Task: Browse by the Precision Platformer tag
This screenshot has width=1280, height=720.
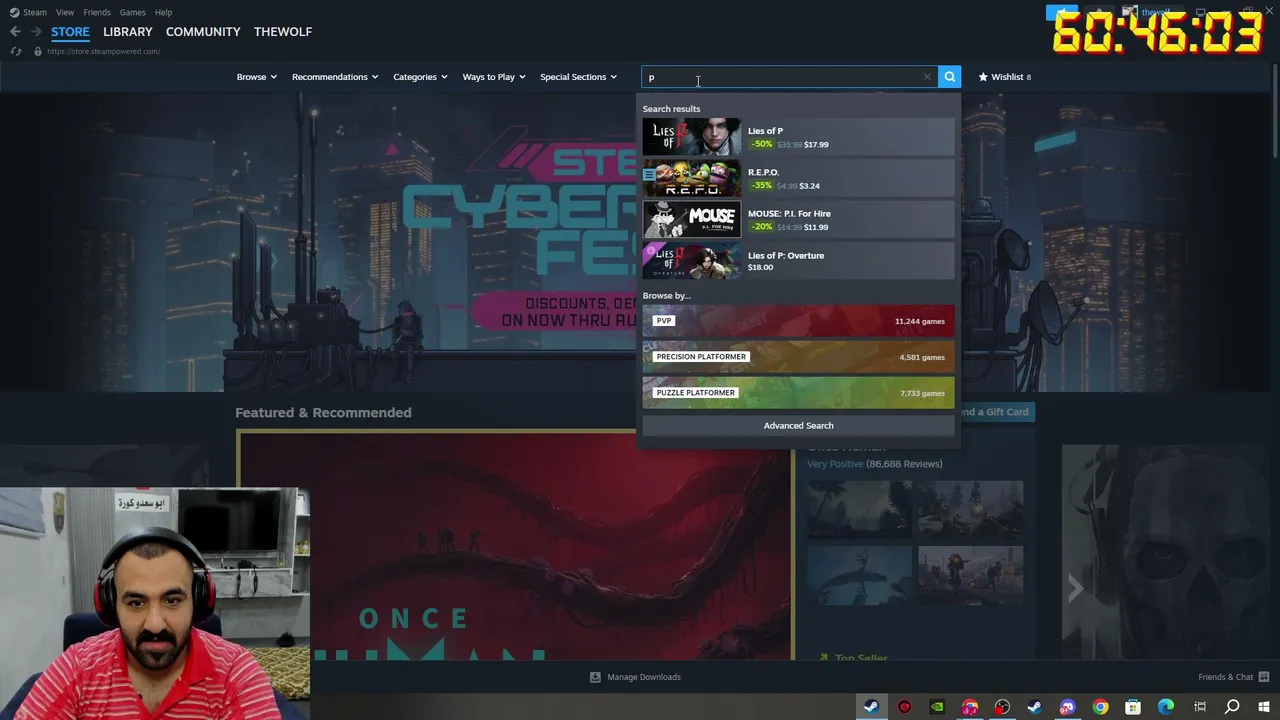Action: coord(798,357)
